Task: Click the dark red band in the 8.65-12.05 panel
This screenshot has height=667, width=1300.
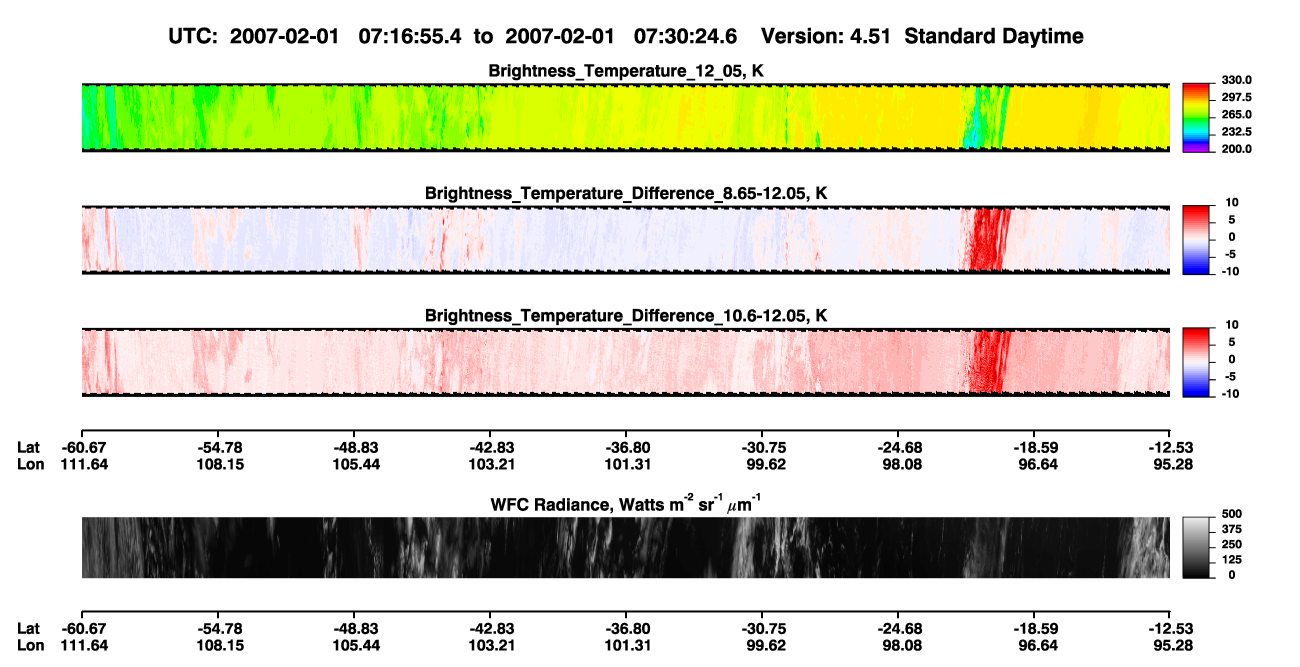Action: (986, 240)
